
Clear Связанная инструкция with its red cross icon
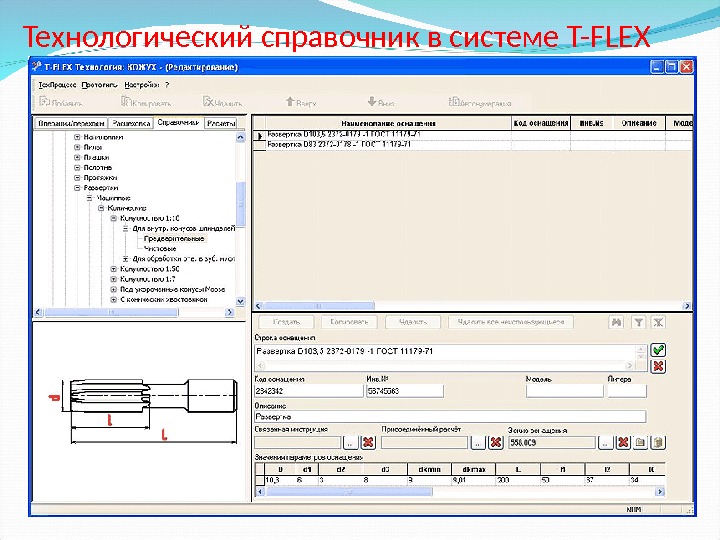coord(368,443)
